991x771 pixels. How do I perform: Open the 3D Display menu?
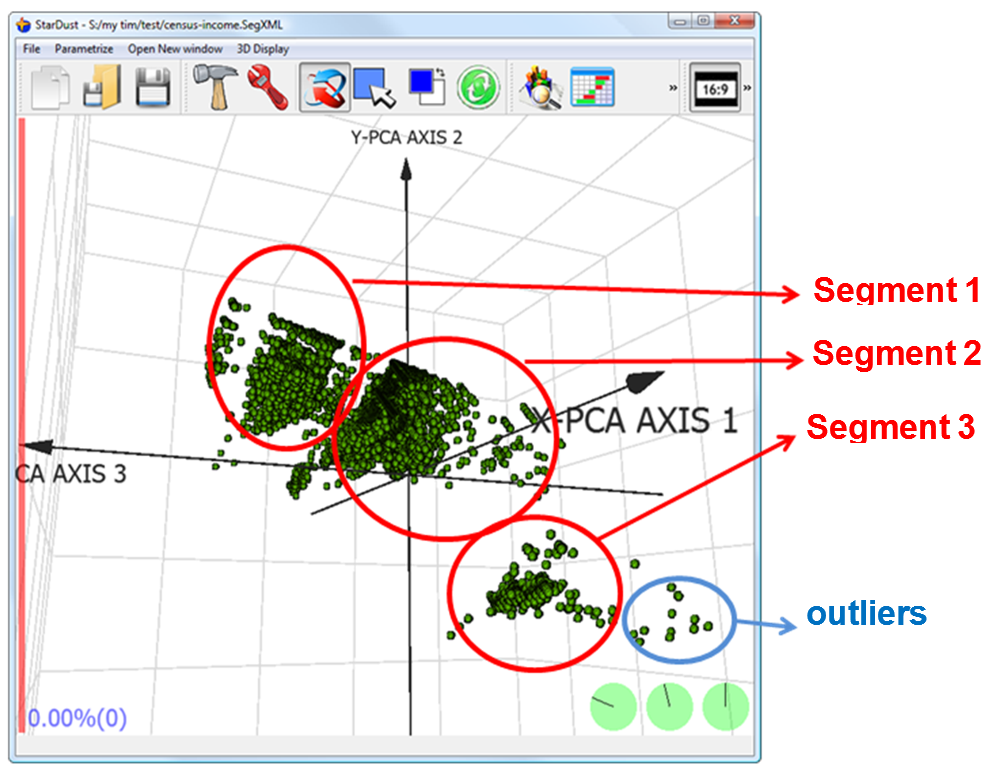point(262,49)
